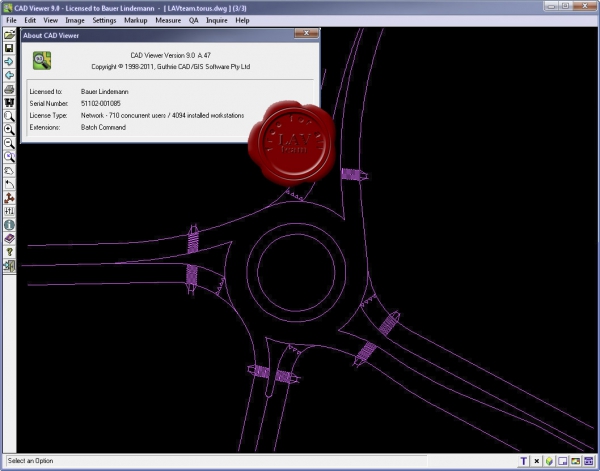Minimize the CAD Viewer window
The height and width of the screenshot is (471, 600).
point(551,6)
